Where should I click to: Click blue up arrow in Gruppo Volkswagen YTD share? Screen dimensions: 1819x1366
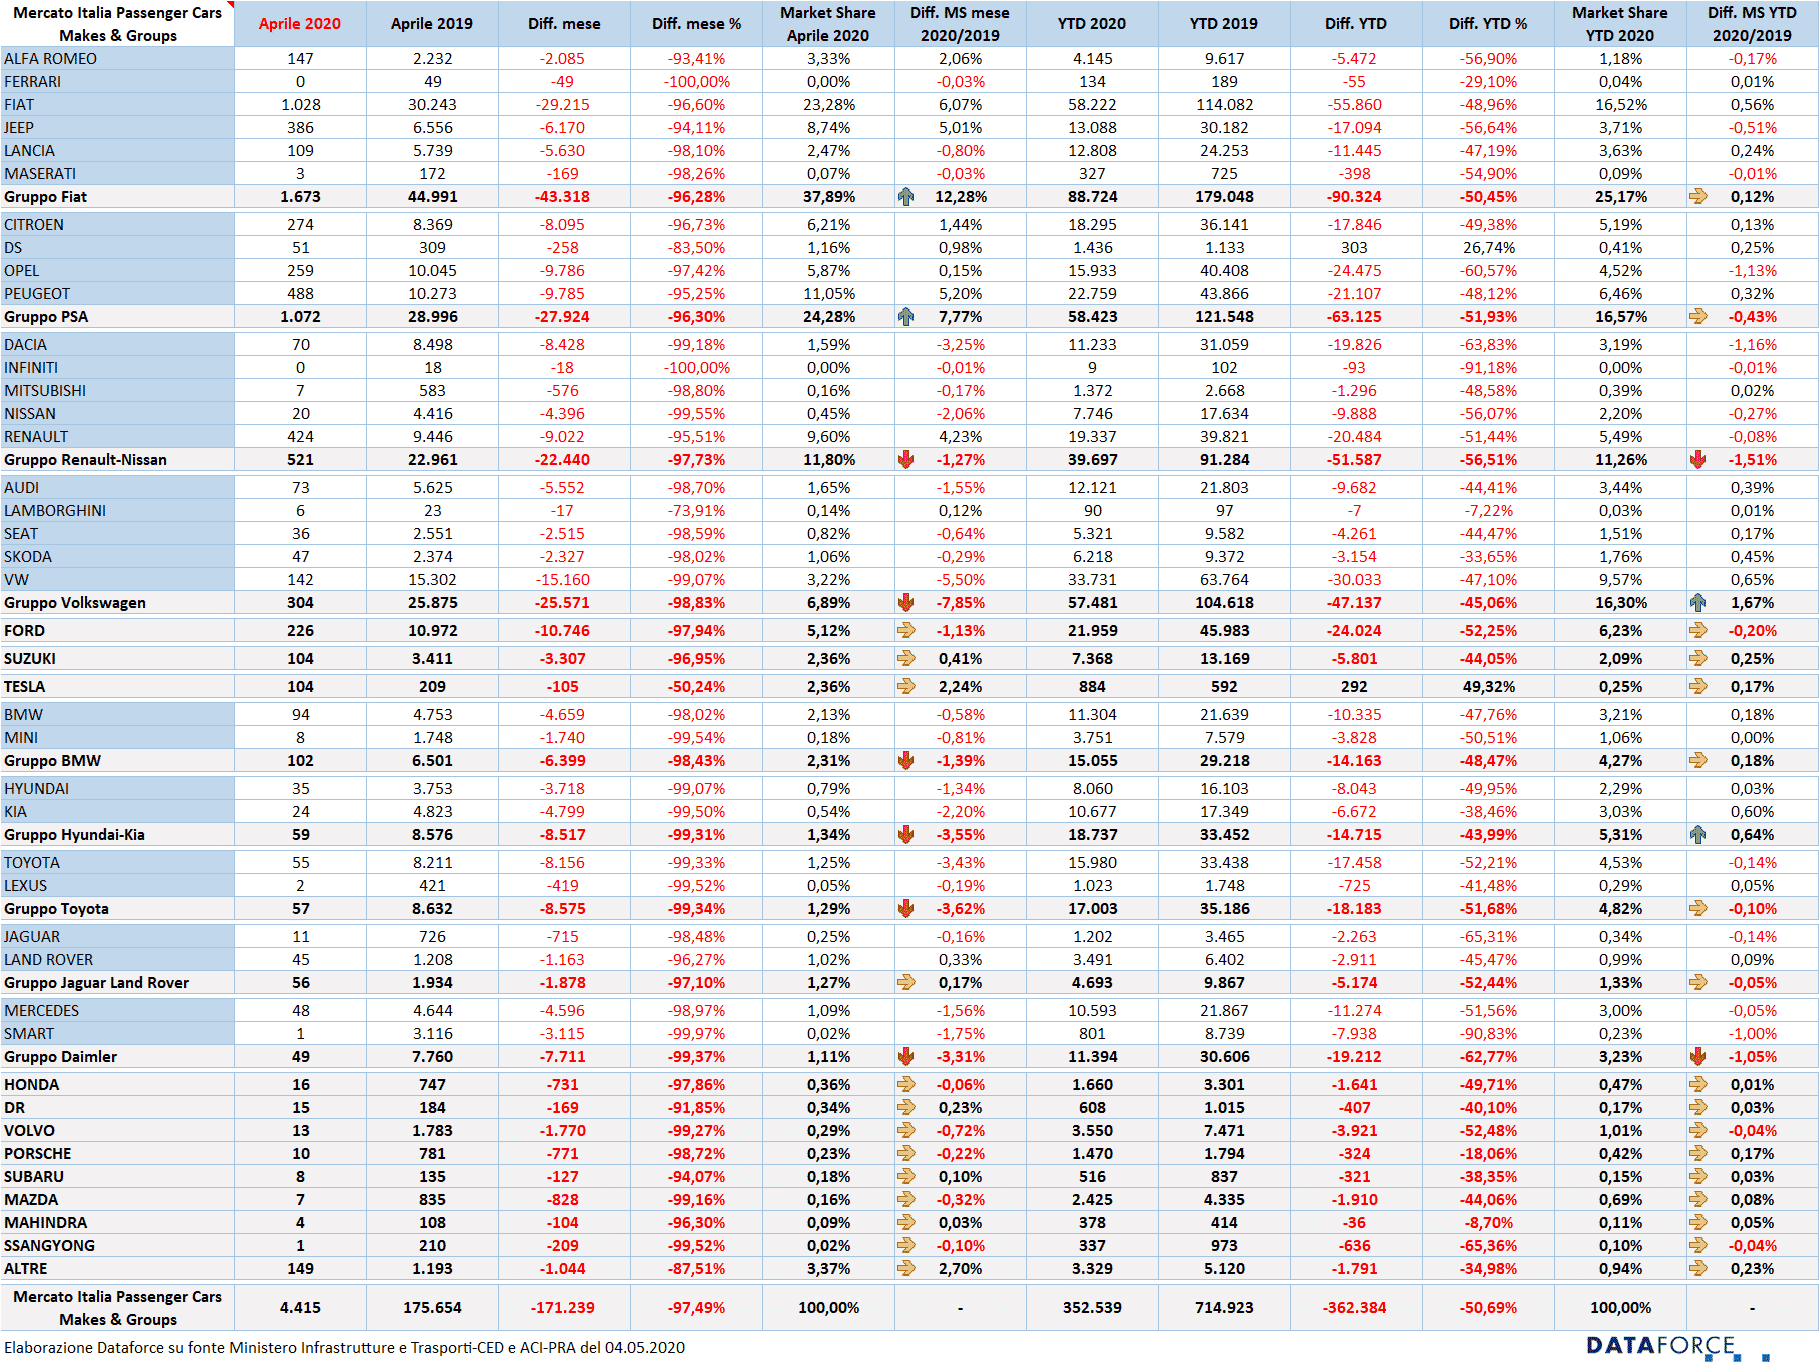tap(1698, 603)
